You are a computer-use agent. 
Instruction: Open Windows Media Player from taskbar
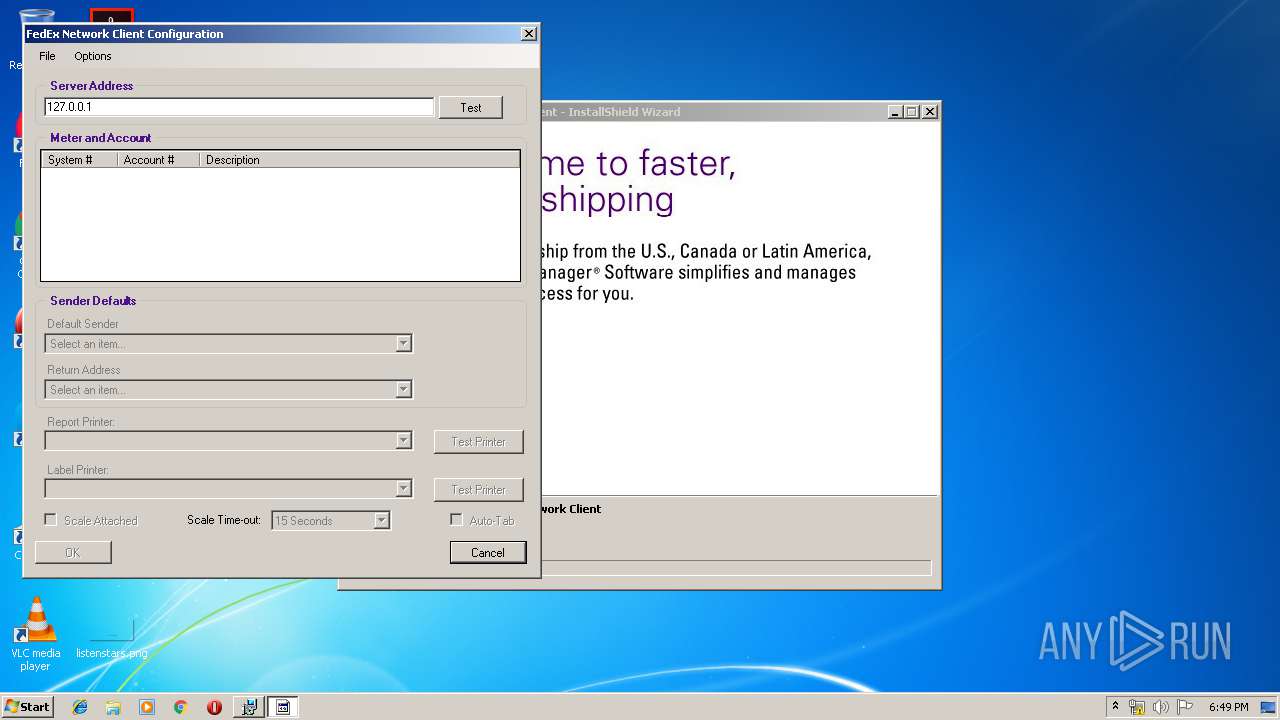tap(147, 707)
